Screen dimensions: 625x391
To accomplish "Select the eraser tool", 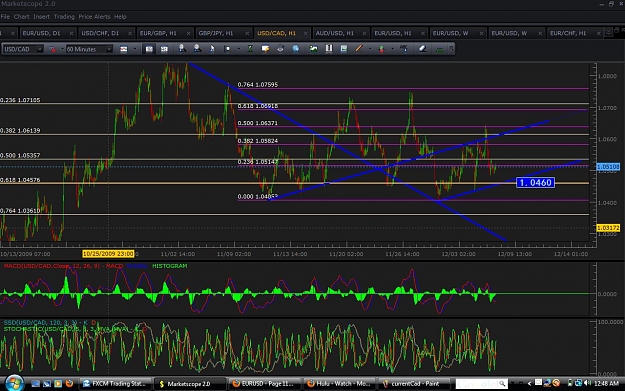I will coord(422,49).
